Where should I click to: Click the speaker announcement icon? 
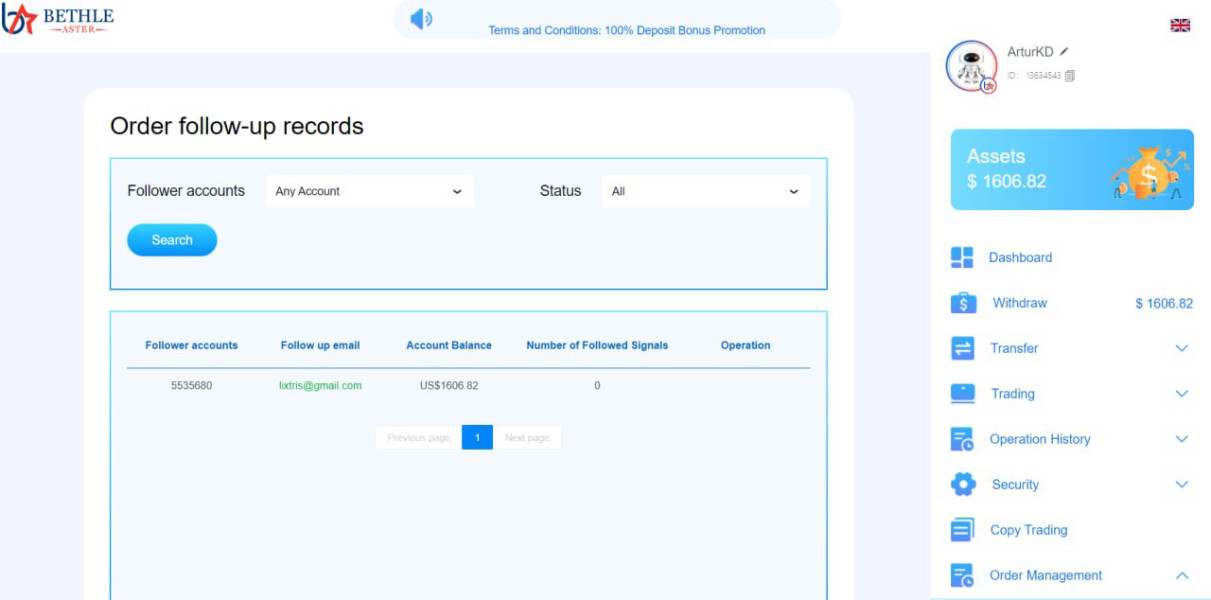point(421,19)
